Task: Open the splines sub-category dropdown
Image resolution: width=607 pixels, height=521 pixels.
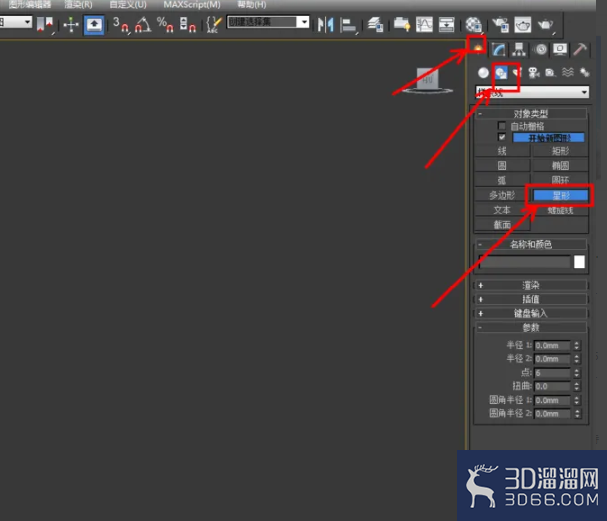Action: (x=532, y=92)
